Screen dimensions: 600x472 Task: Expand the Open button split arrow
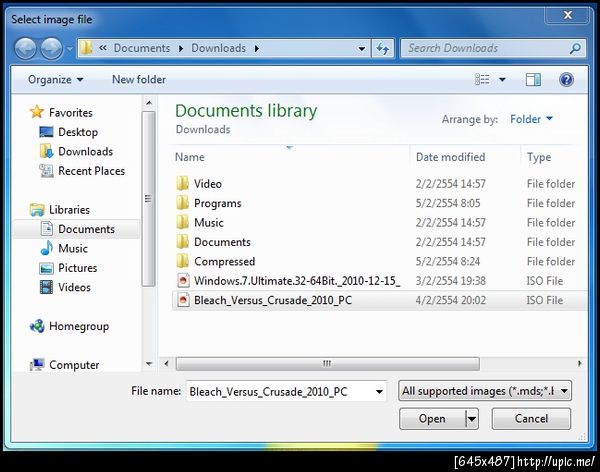472,419
